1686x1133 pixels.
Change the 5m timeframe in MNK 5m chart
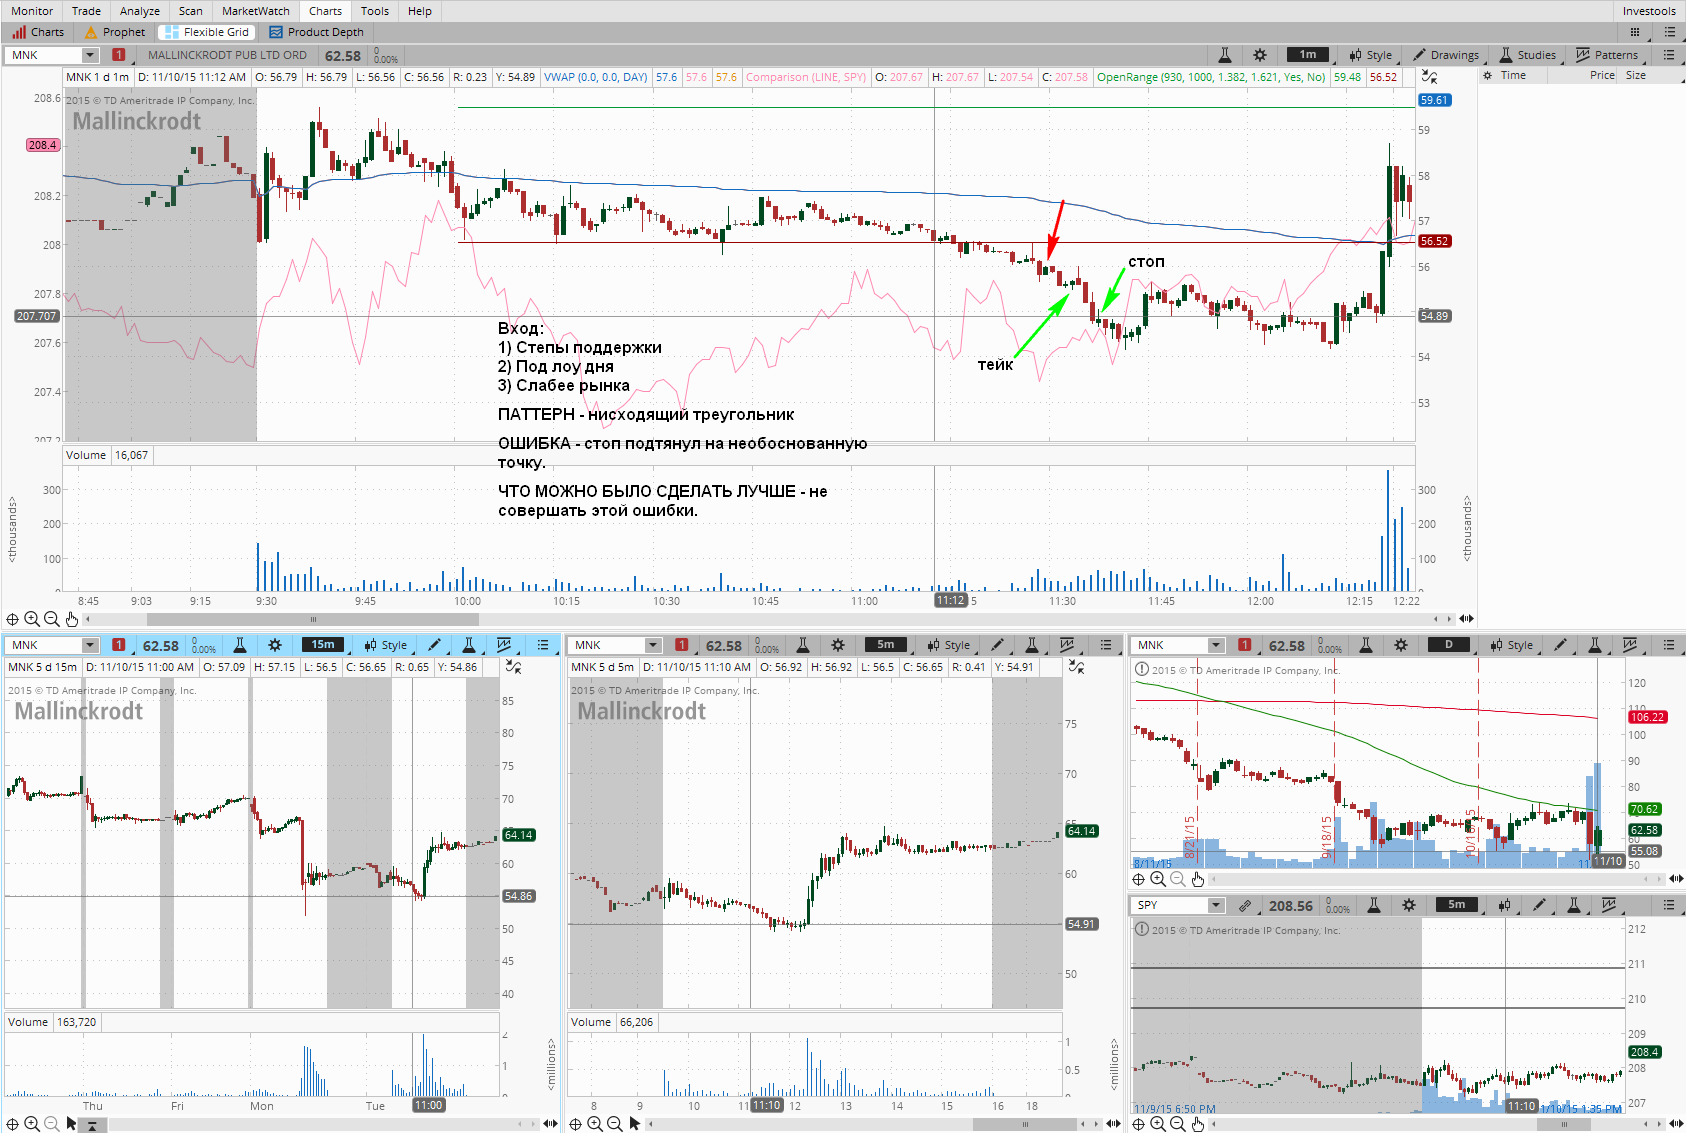click(x=886, y=645)
